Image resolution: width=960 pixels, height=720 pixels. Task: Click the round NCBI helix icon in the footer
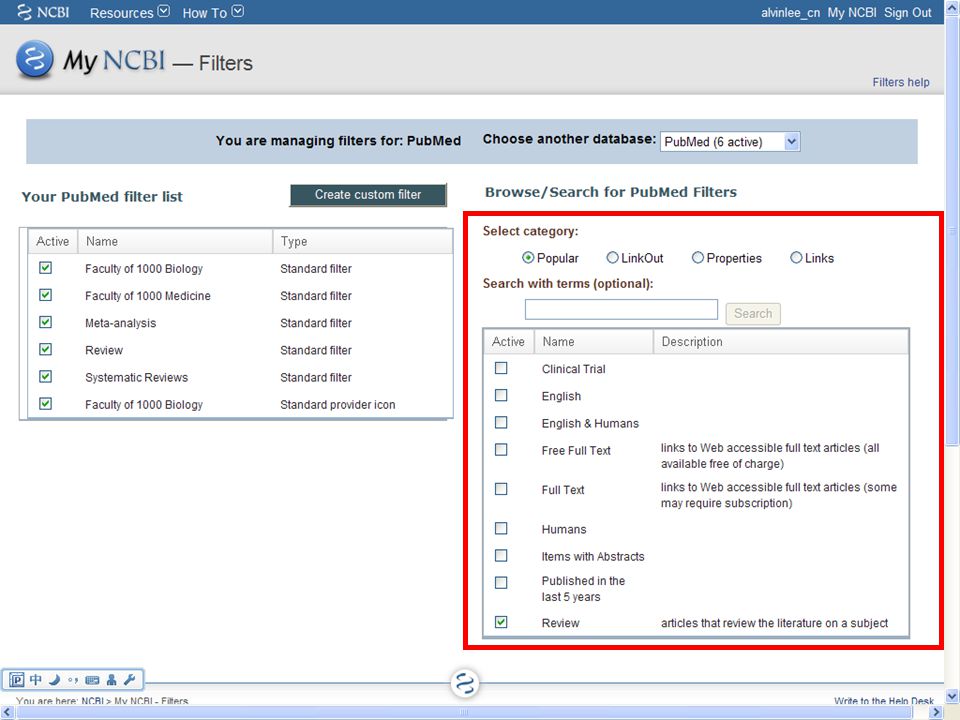(465, 683)
